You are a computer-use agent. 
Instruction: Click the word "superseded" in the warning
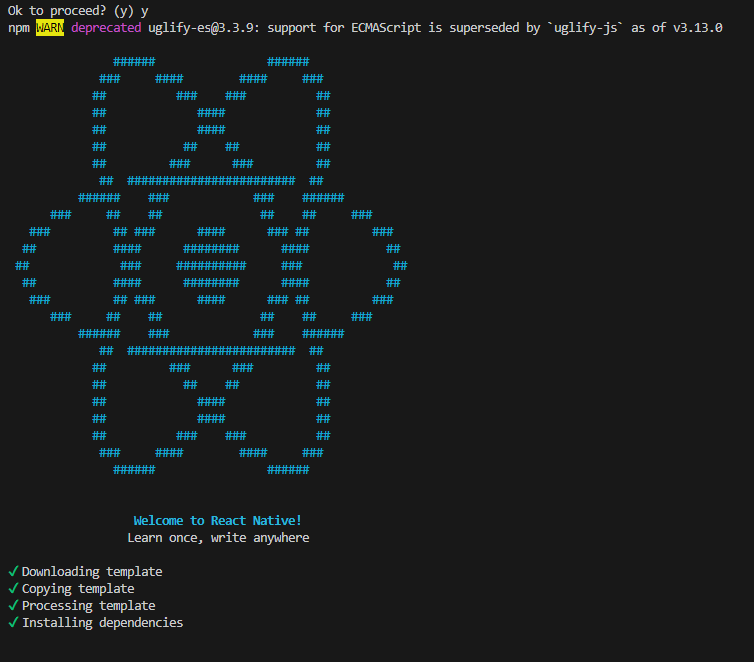[484, 28]
